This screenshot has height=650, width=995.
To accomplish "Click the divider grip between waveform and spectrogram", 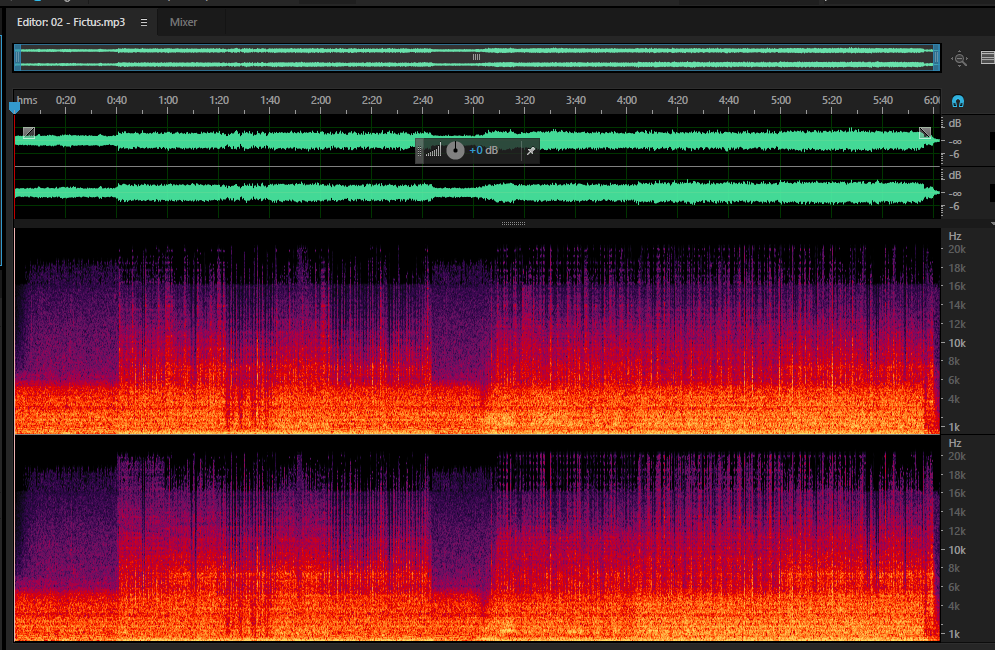I will pyautogui.click(x=513, y=223).
